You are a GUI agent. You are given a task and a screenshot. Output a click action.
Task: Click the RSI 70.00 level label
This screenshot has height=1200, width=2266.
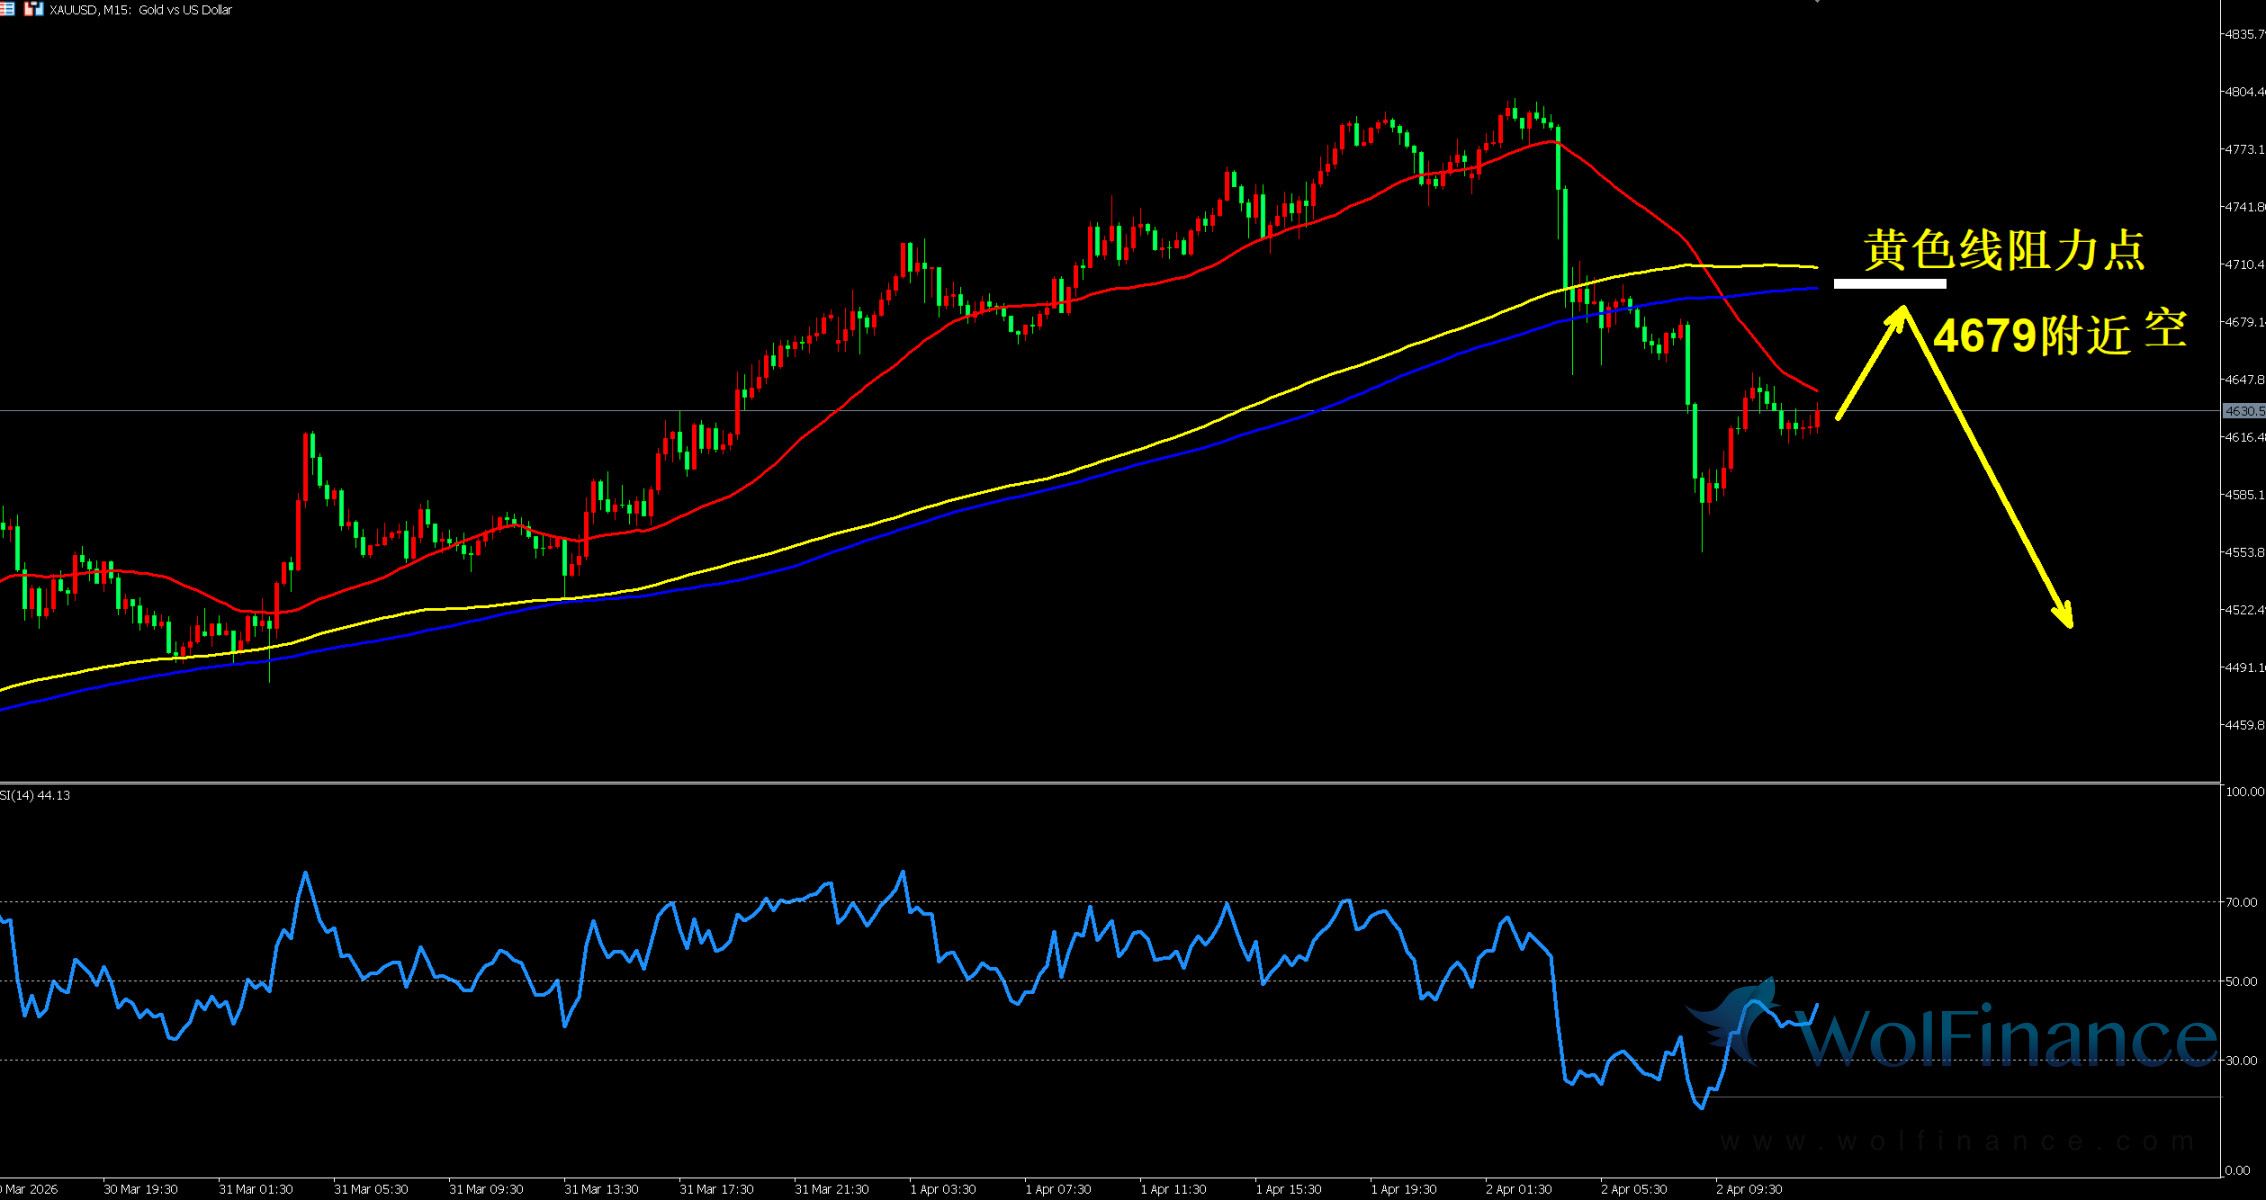(2241, 902)
